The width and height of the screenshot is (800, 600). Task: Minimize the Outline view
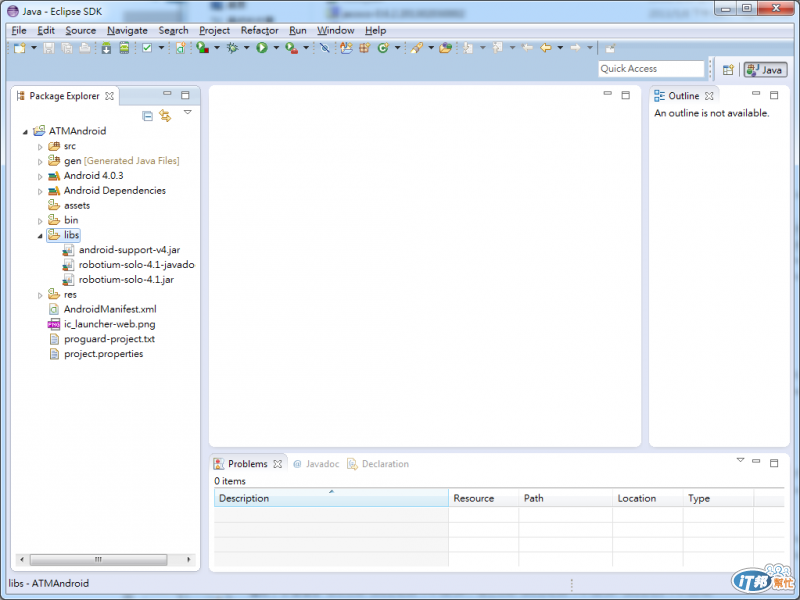coord(756,94)
